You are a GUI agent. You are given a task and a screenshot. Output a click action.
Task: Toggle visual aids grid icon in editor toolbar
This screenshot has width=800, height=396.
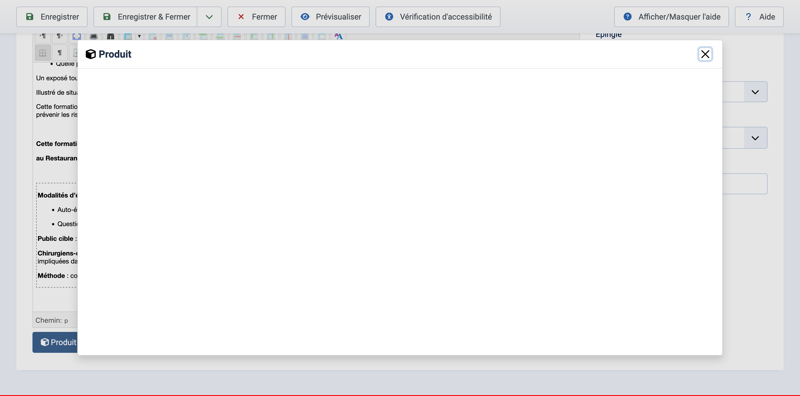[43, 53]
